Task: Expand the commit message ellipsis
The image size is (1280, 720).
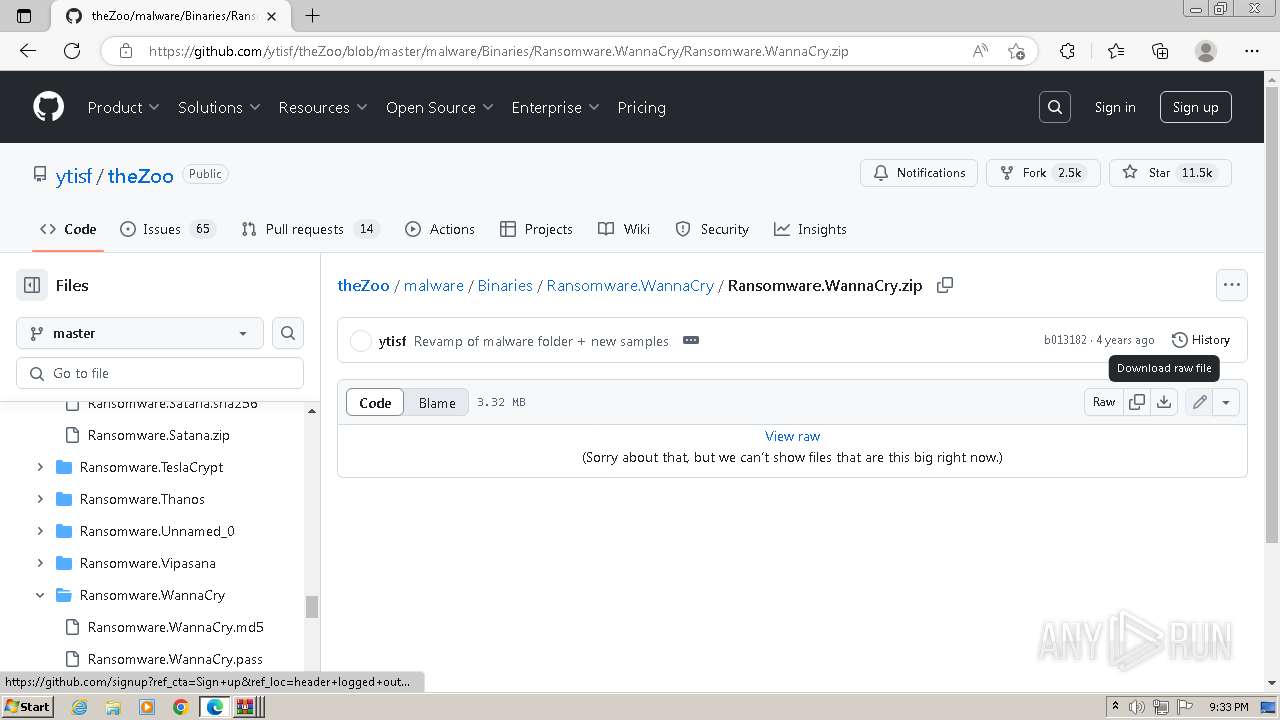Action: [691, 340]
